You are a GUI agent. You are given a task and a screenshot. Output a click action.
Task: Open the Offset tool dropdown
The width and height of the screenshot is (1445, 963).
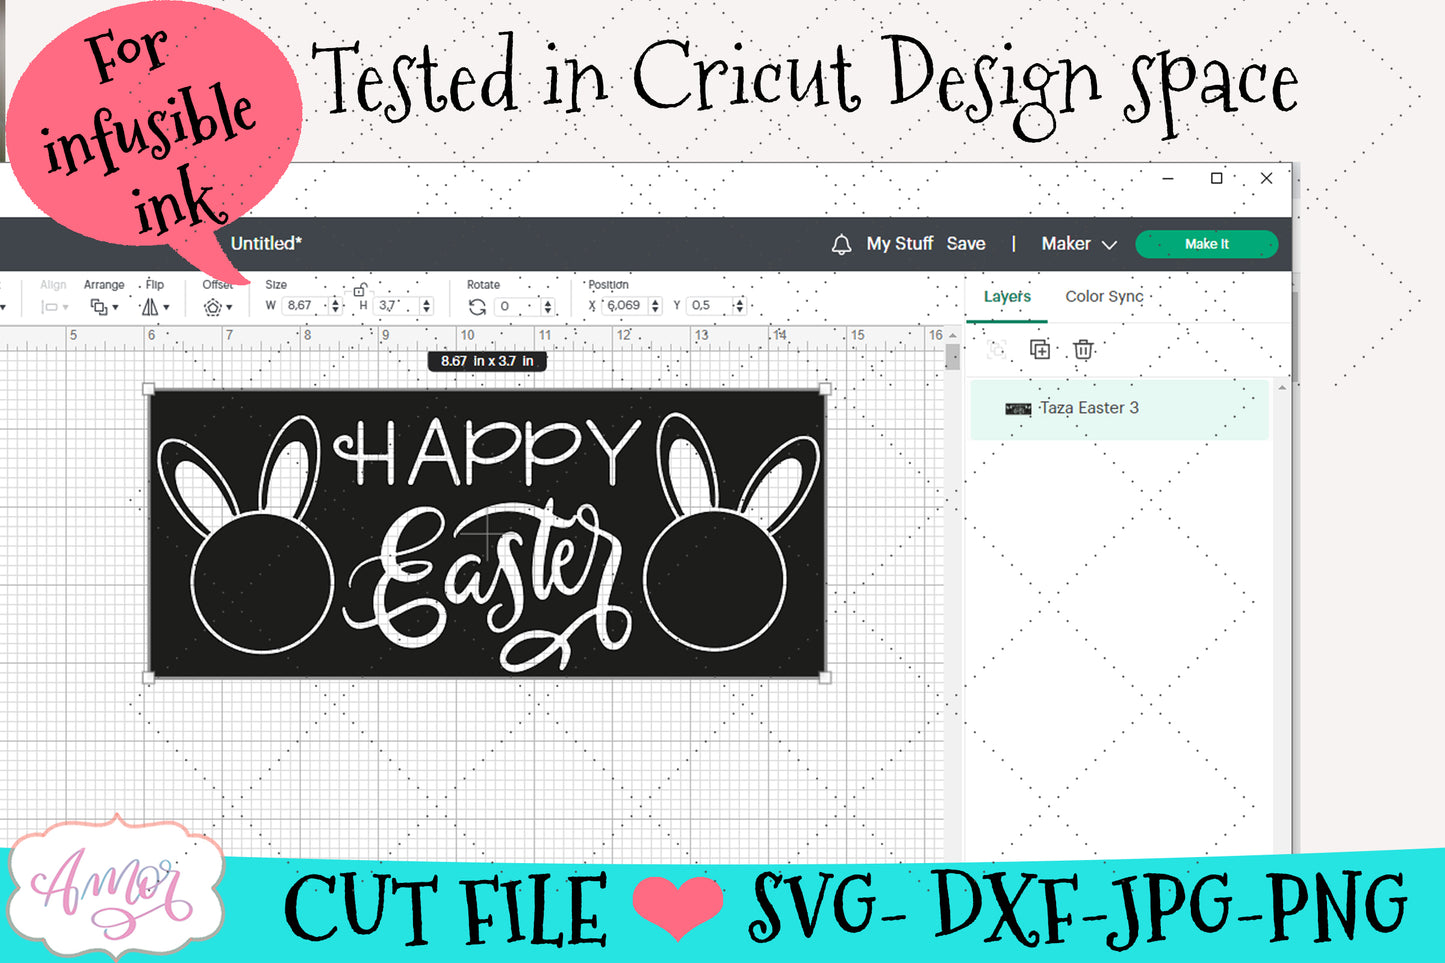click(x=217, y=307)
